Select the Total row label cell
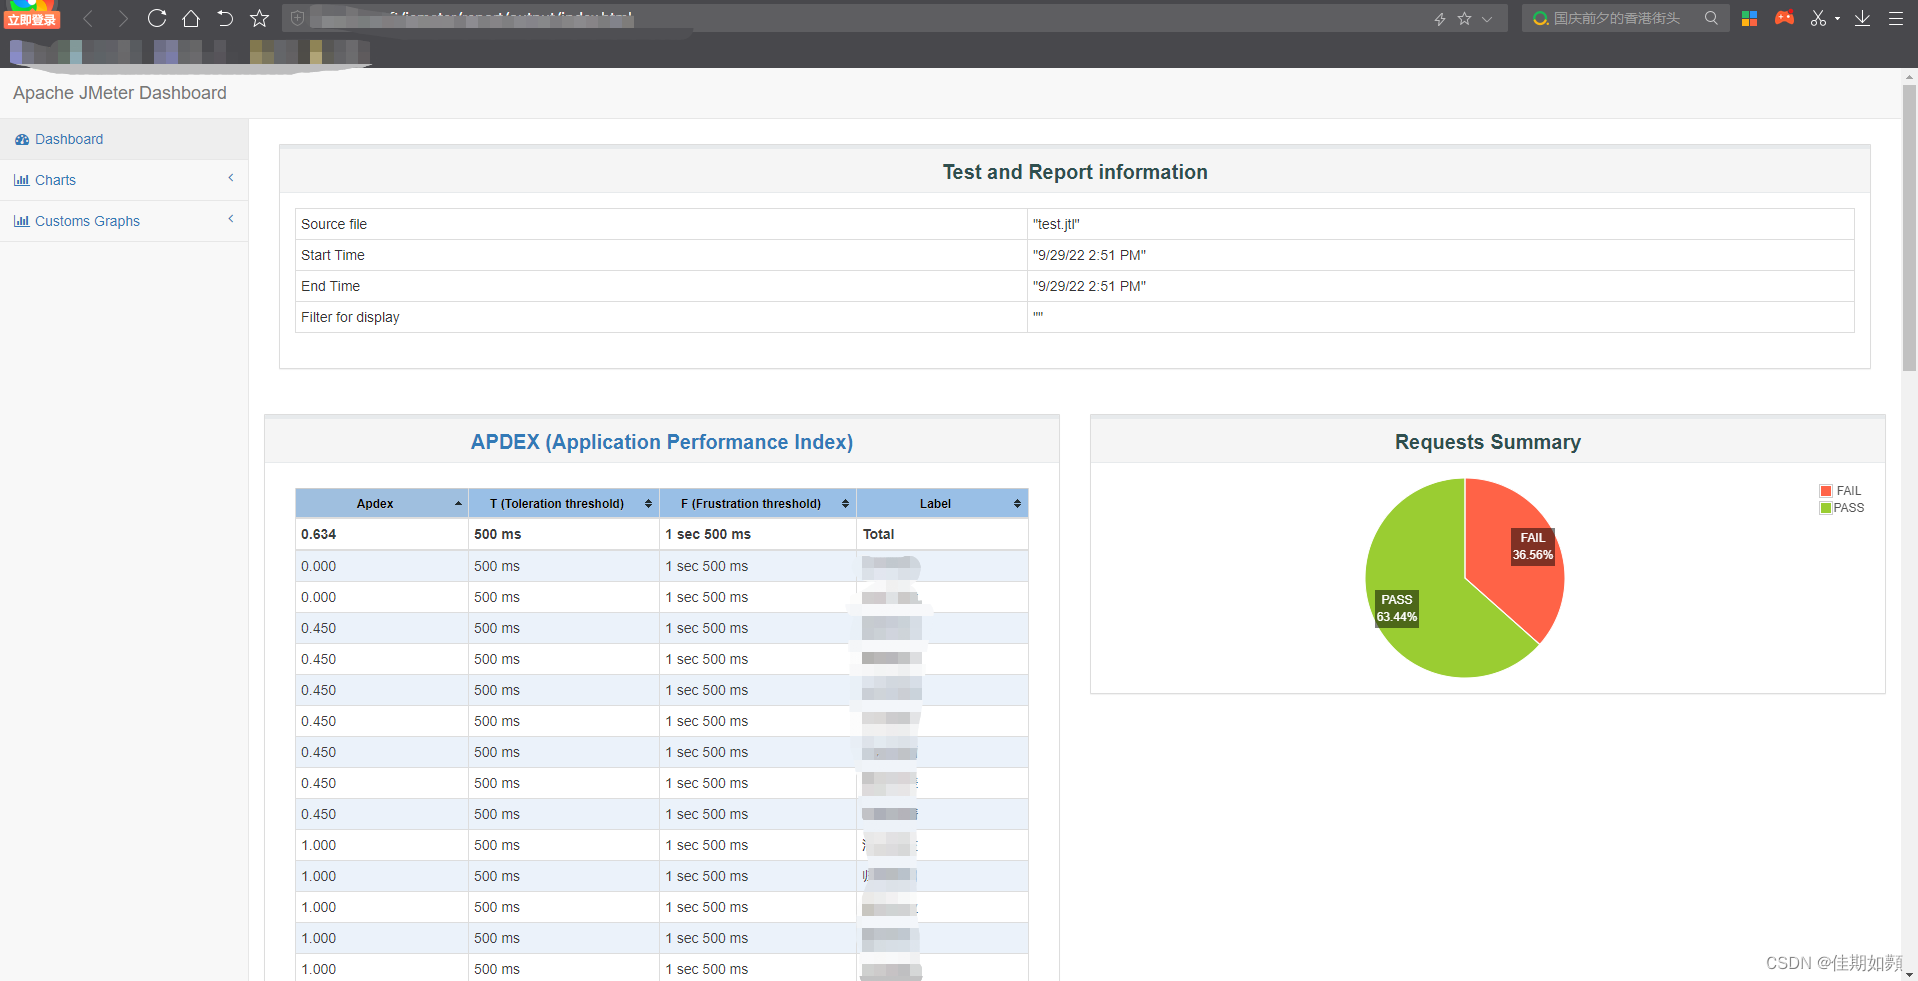The width and height of the screenshot is (1918, 981). [x=942, y=534]
